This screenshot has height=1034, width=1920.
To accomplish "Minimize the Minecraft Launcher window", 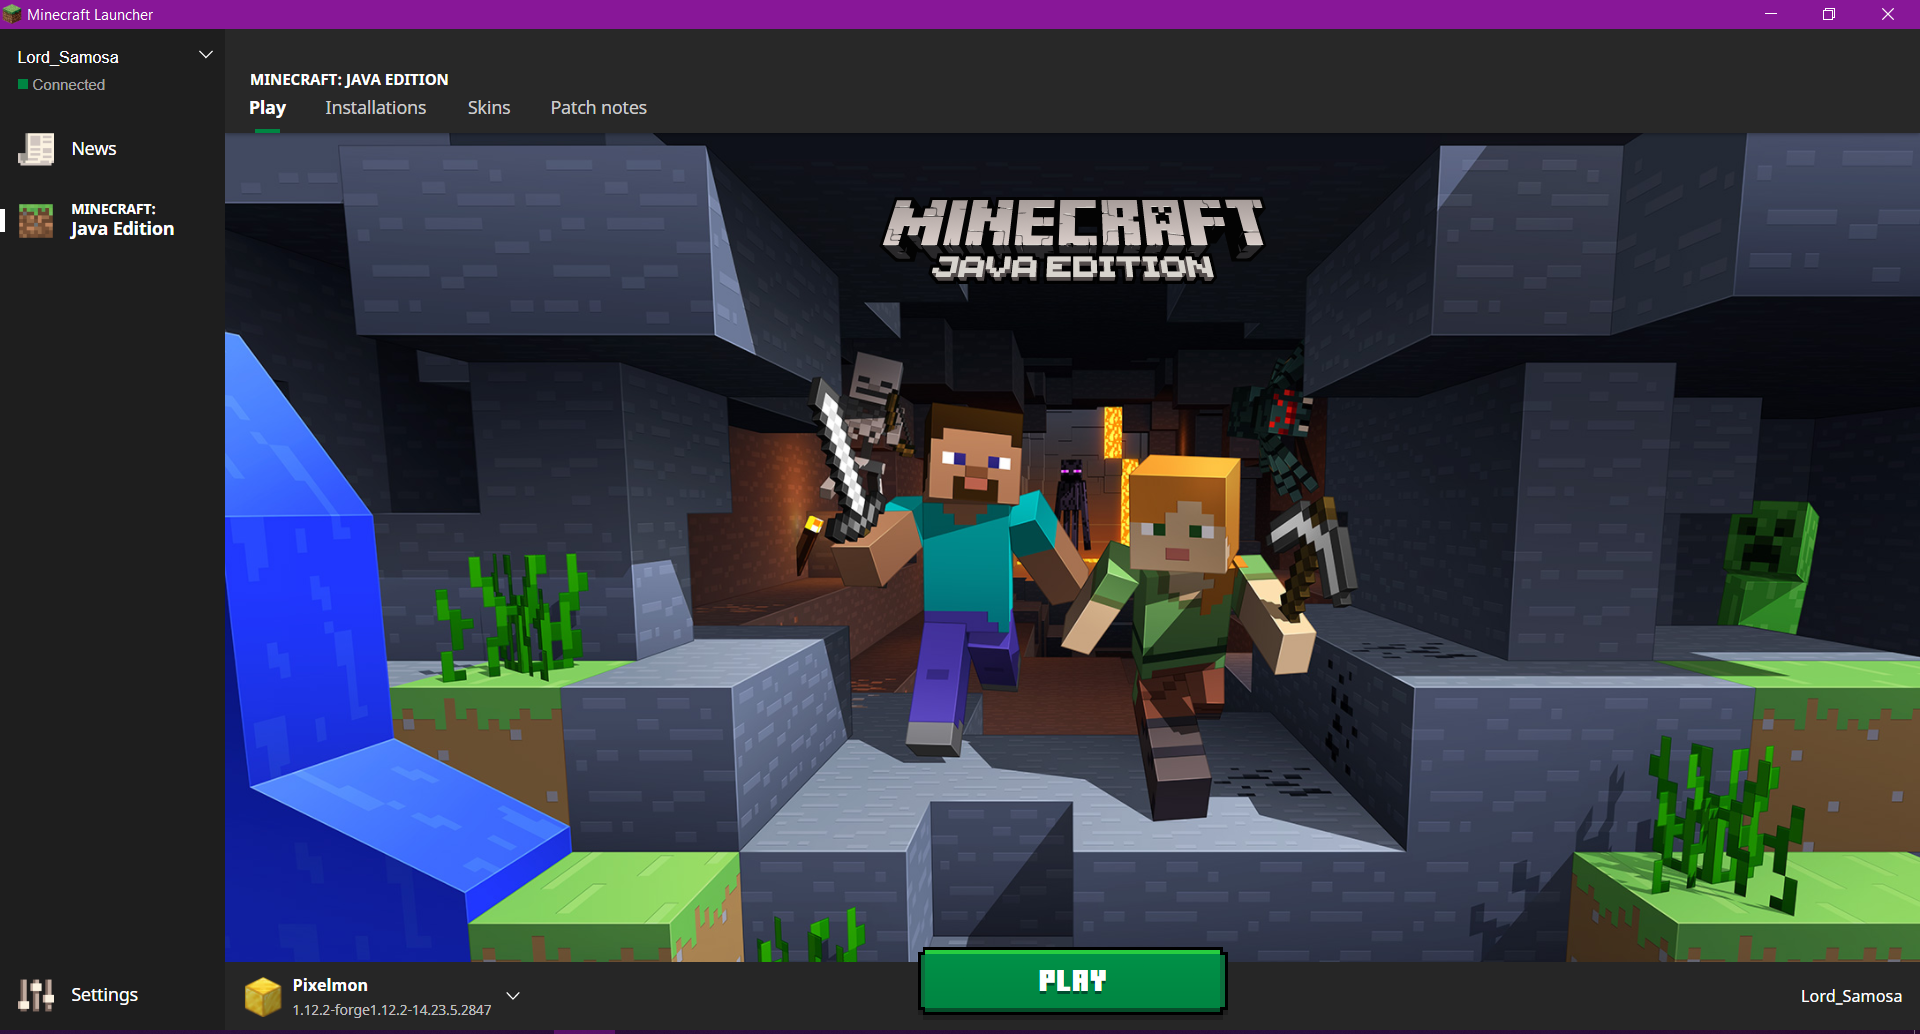I will [x=1770, y=14].
